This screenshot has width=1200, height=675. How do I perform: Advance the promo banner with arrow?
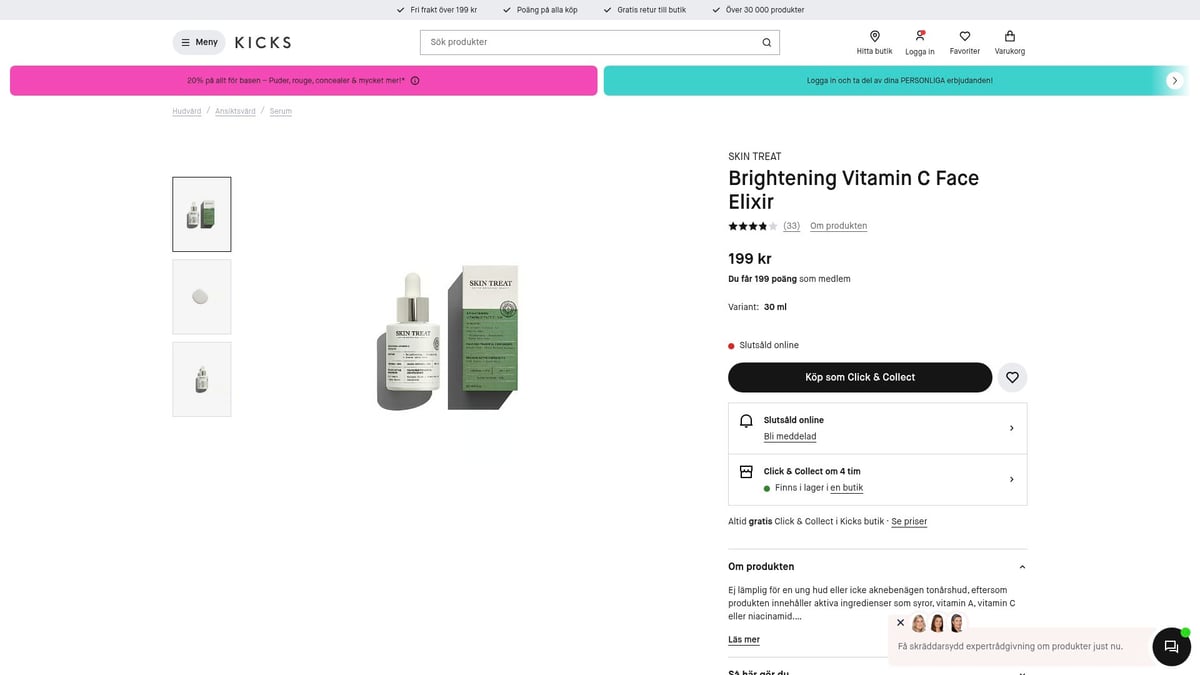(1175, 81)
